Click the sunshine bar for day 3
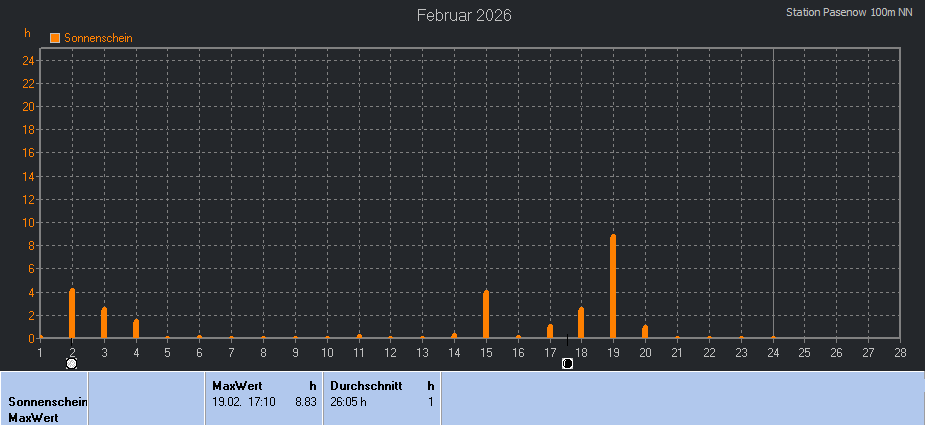925x425 pixels. [x=104, y=322]
